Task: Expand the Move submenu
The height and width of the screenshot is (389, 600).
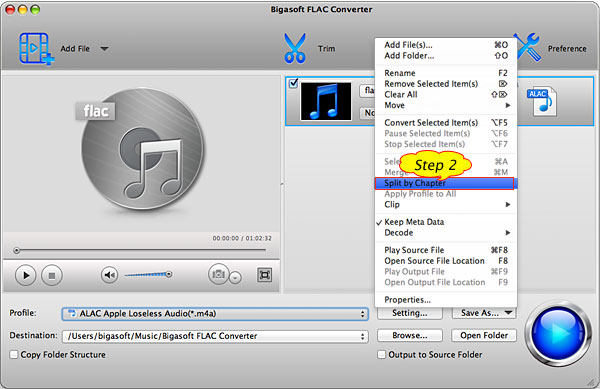Action: pyautogui.click(x=446, y=105)
